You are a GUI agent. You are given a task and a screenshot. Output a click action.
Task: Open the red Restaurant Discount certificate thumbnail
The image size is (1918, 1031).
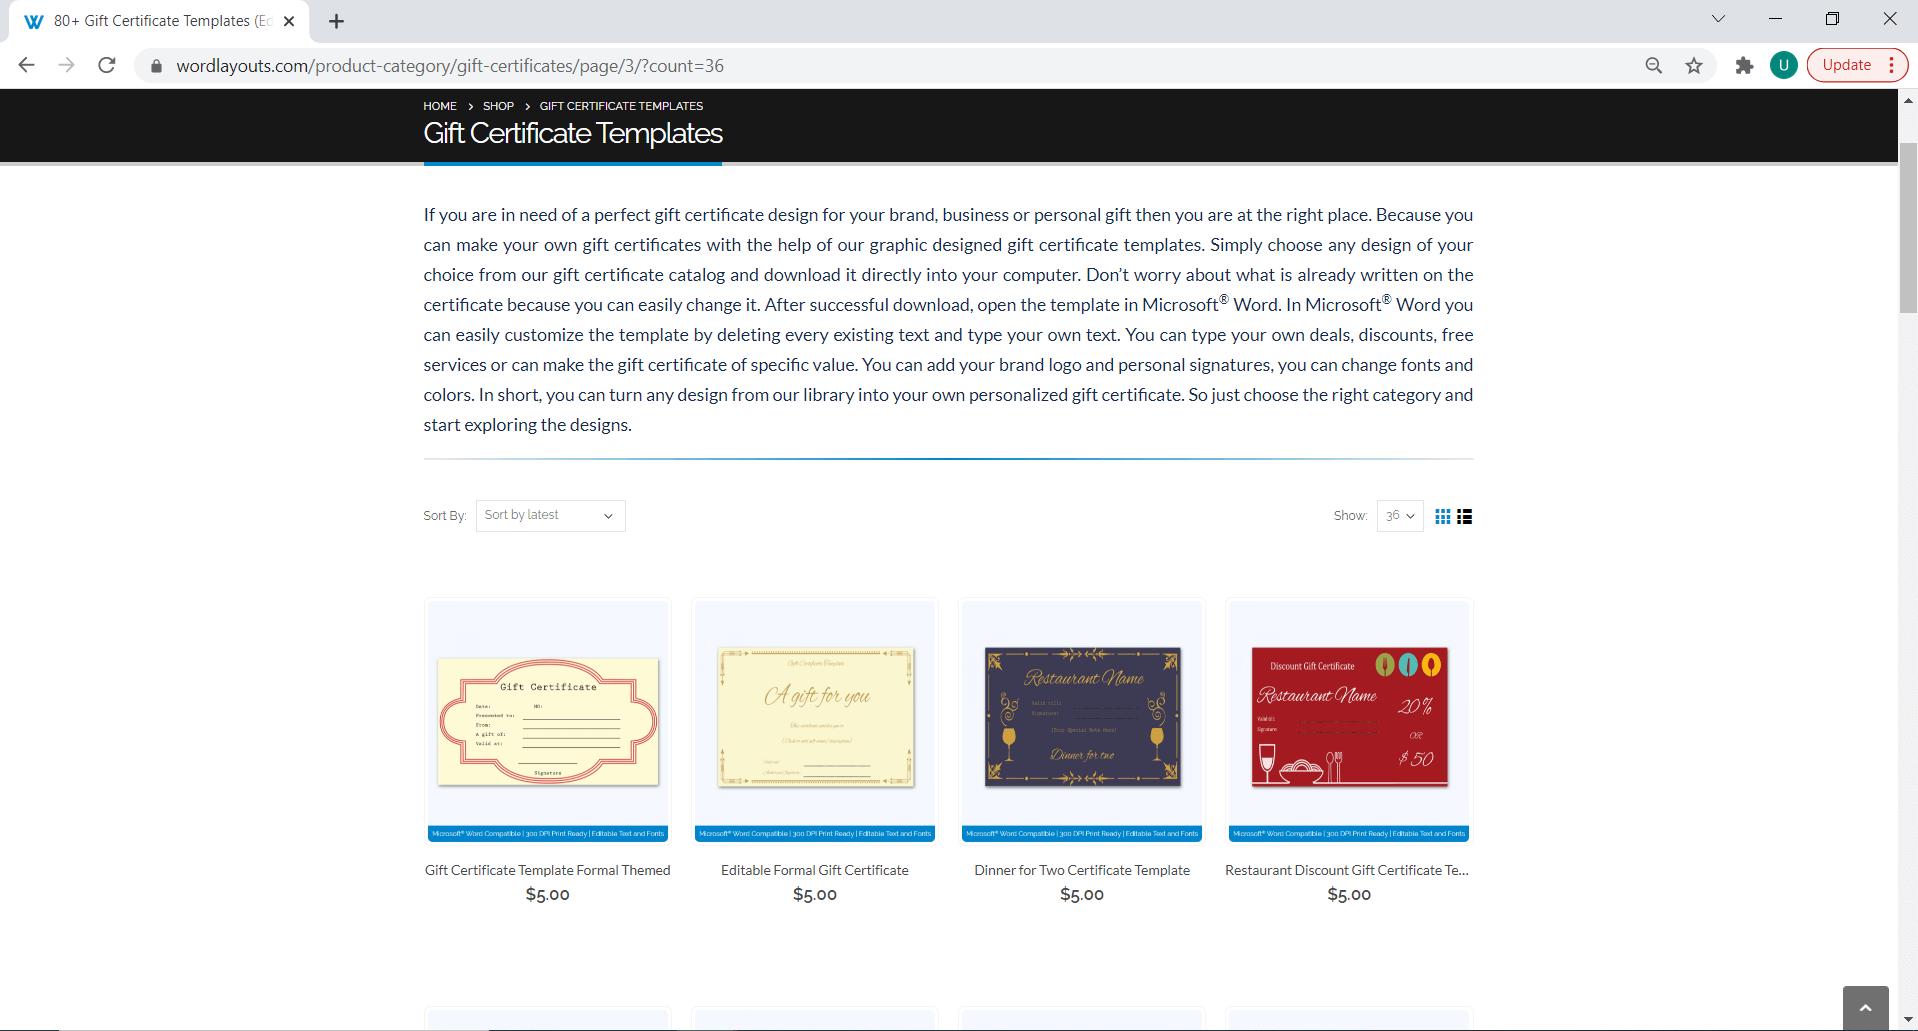click(1349, 721)
